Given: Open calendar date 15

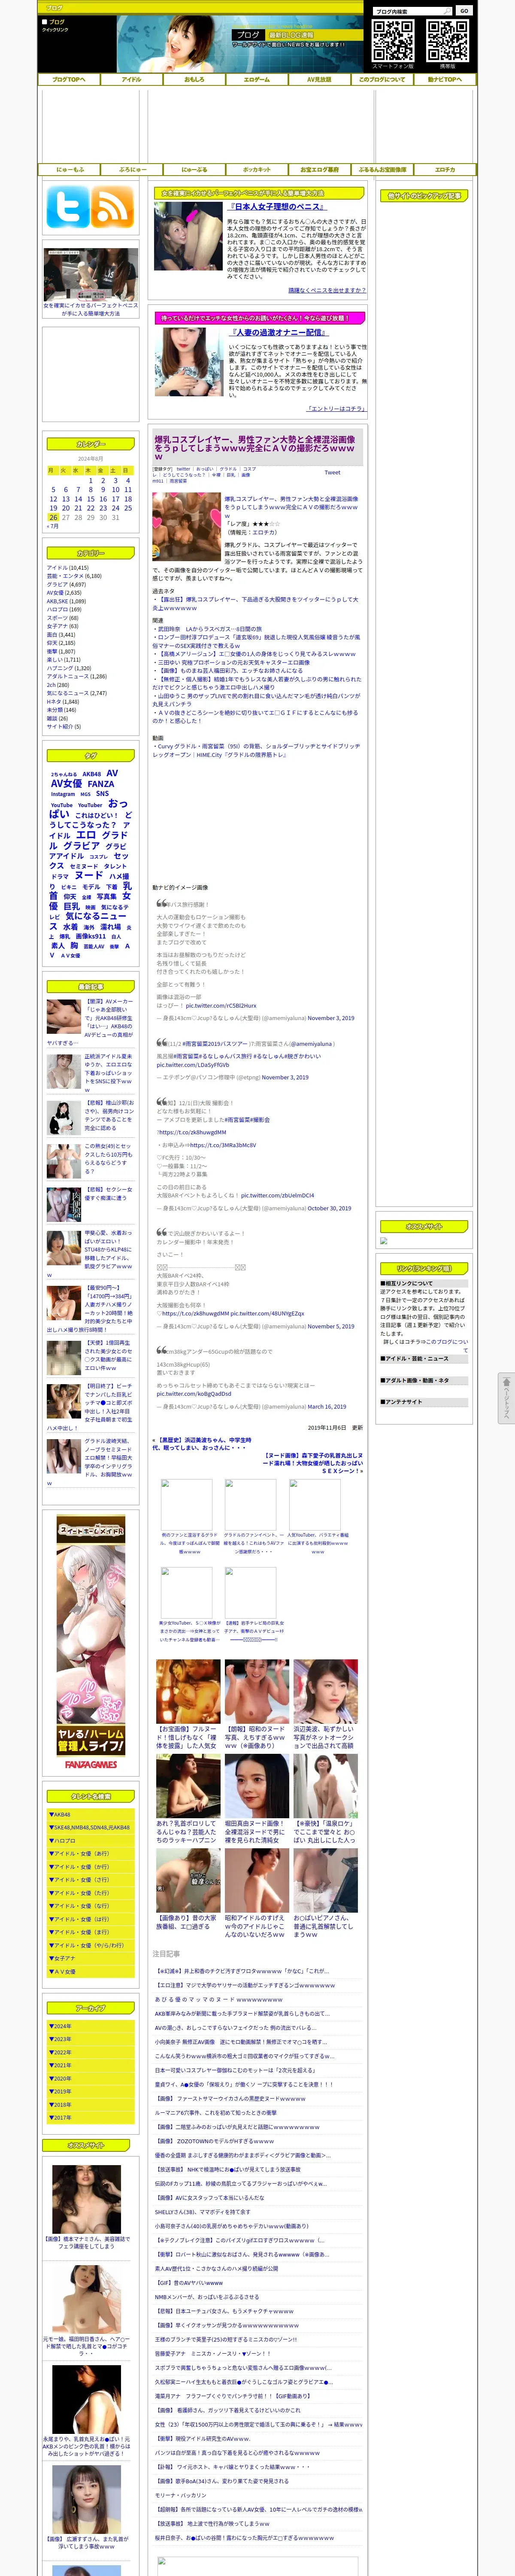Looking at the screenshot, I should tap(90, 499).
